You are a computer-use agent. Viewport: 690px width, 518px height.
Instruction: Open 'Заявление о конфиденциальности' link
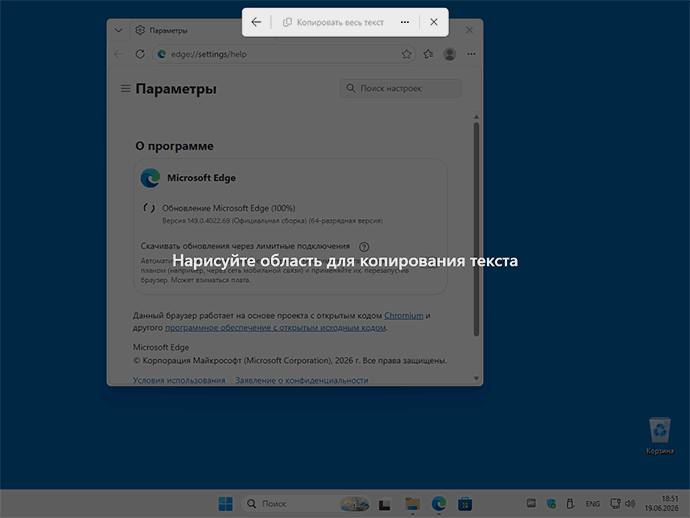click(x=301, y=380)
